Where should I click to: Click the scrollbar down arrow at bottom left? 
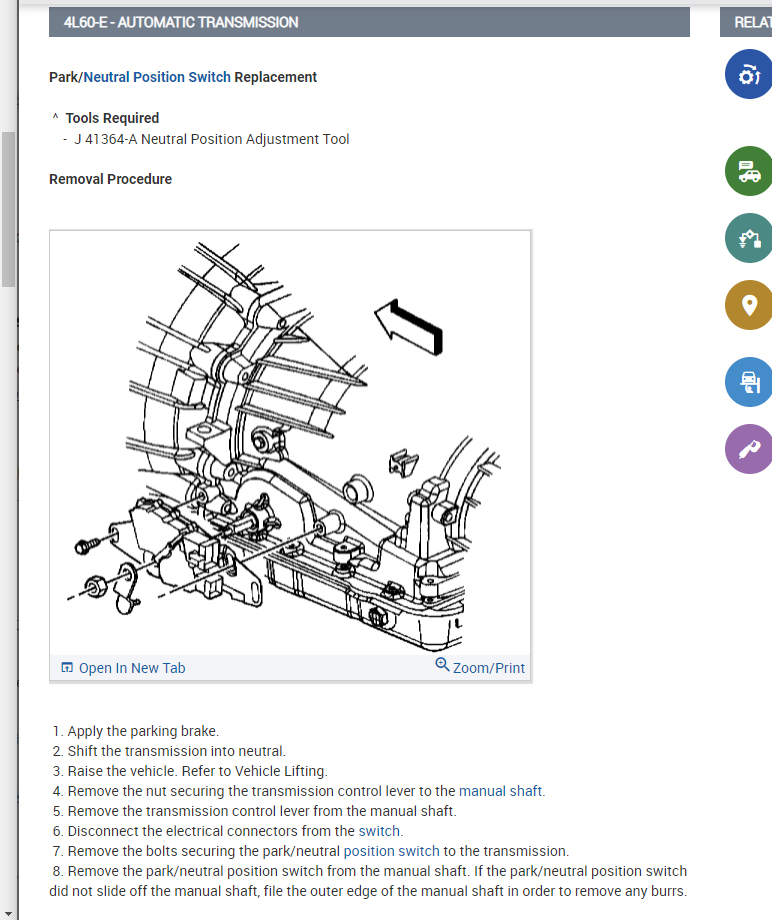8,914
